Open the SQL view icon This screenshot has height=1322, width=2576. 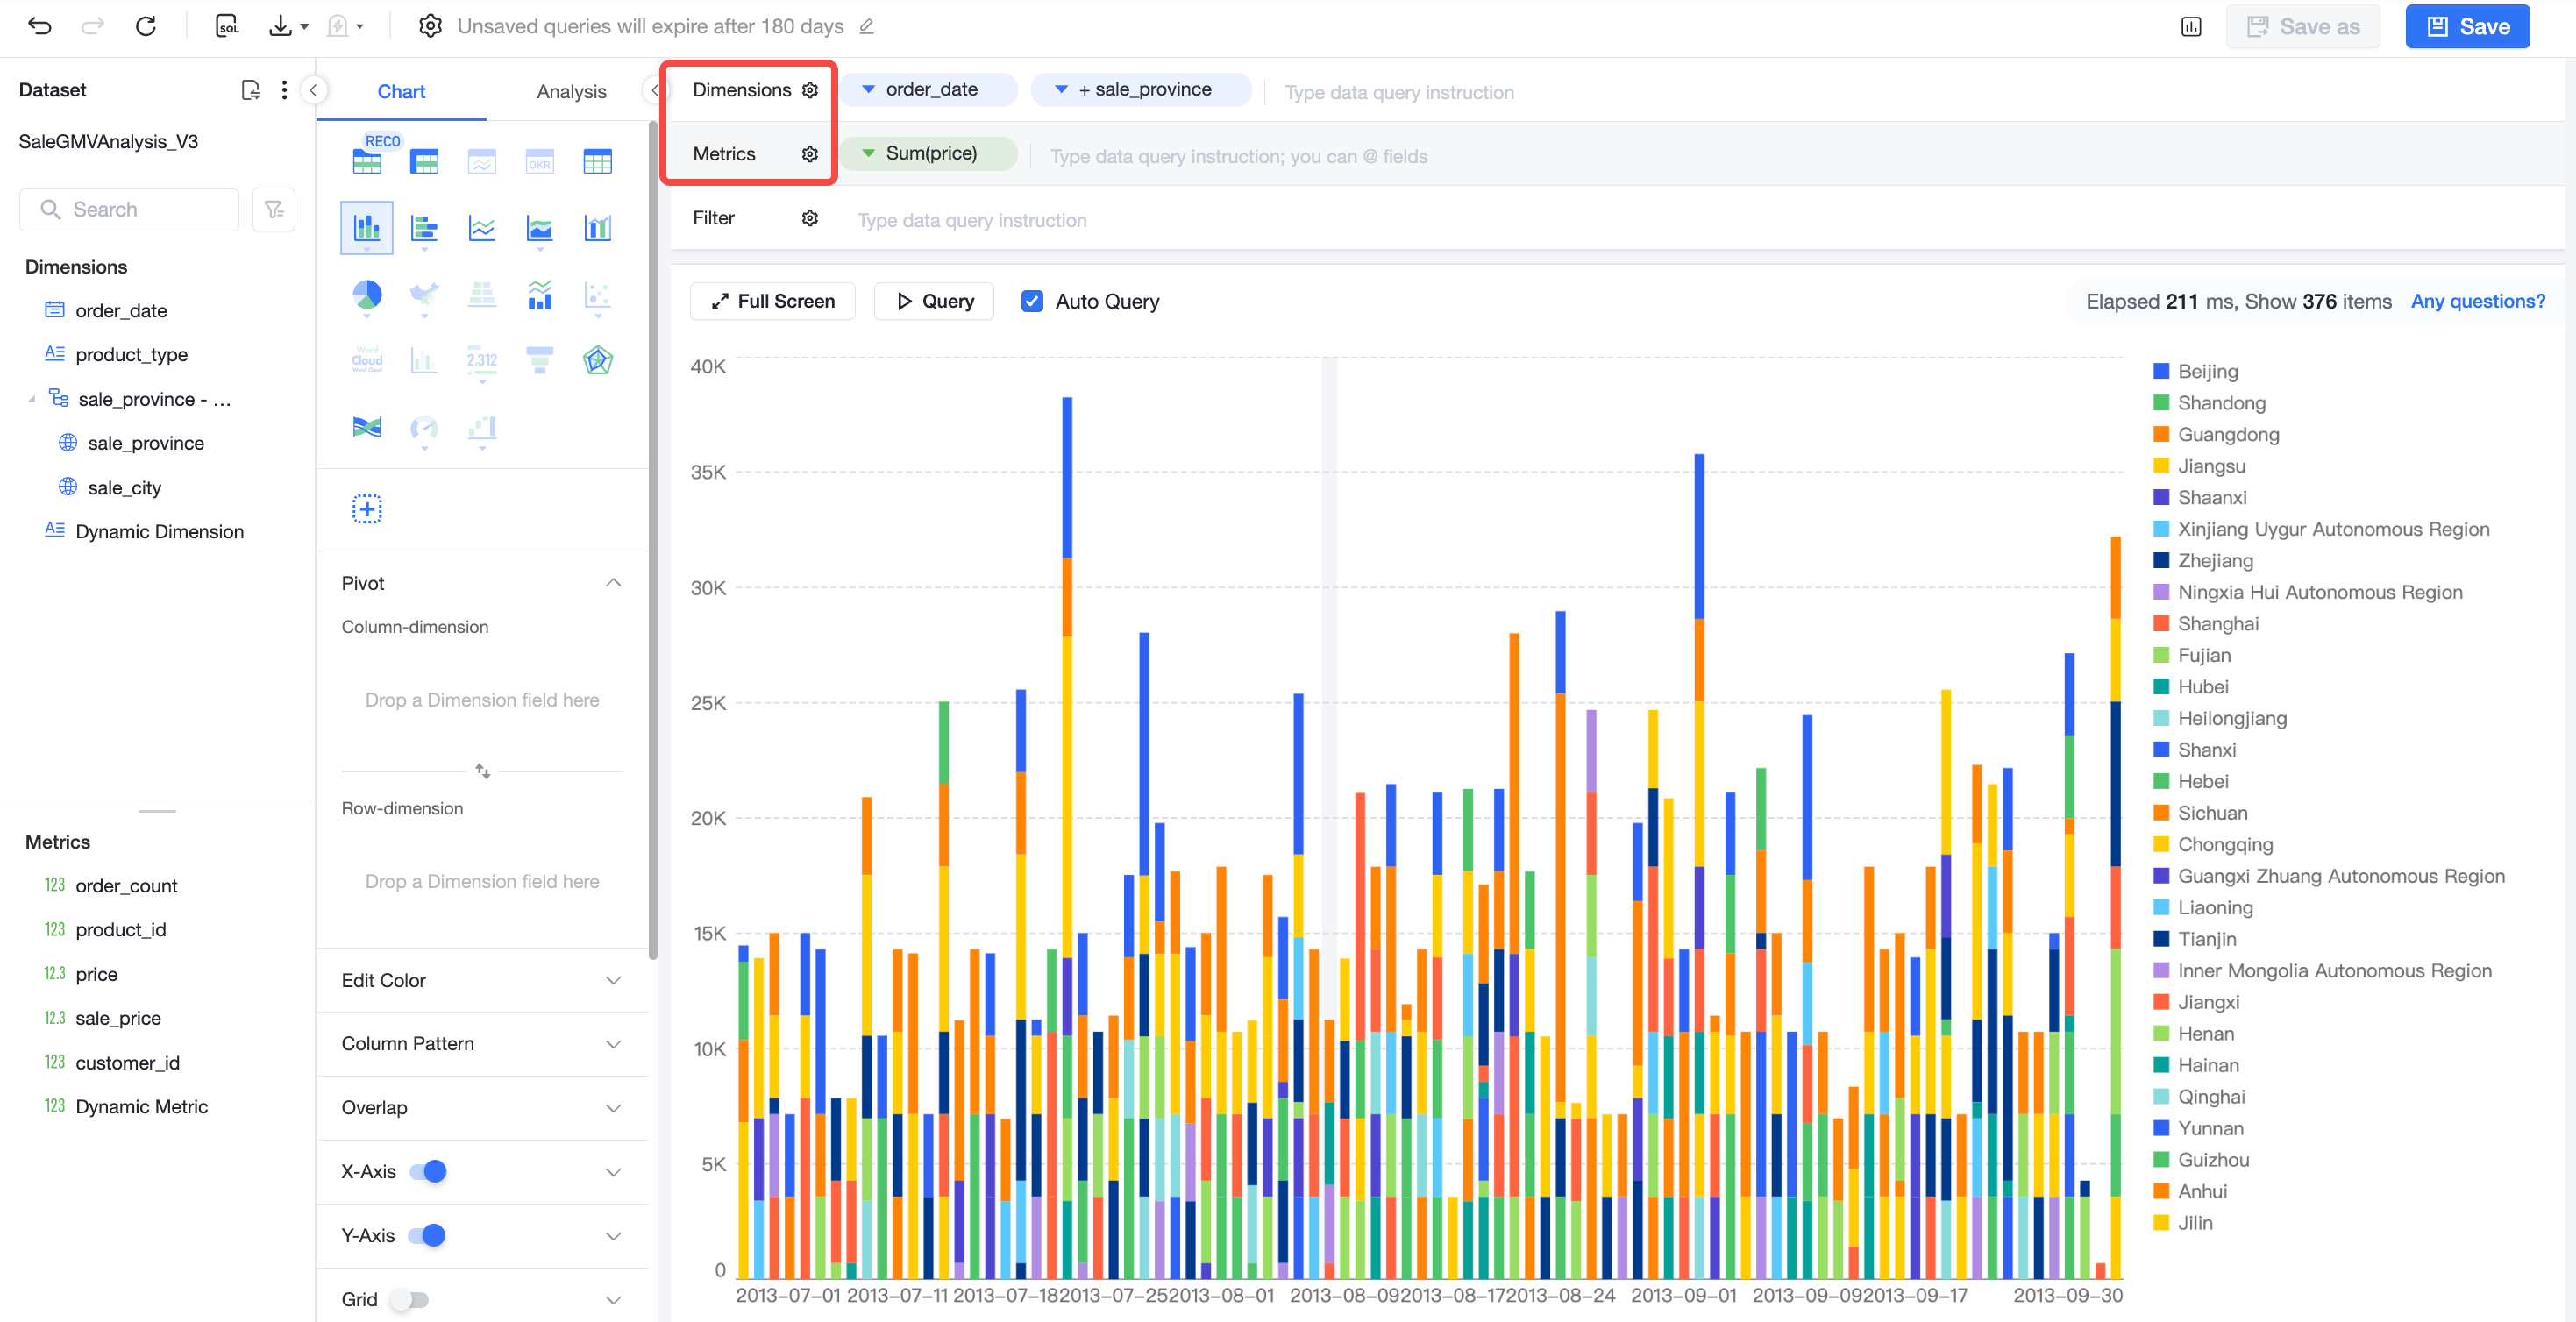coord(227,26)
